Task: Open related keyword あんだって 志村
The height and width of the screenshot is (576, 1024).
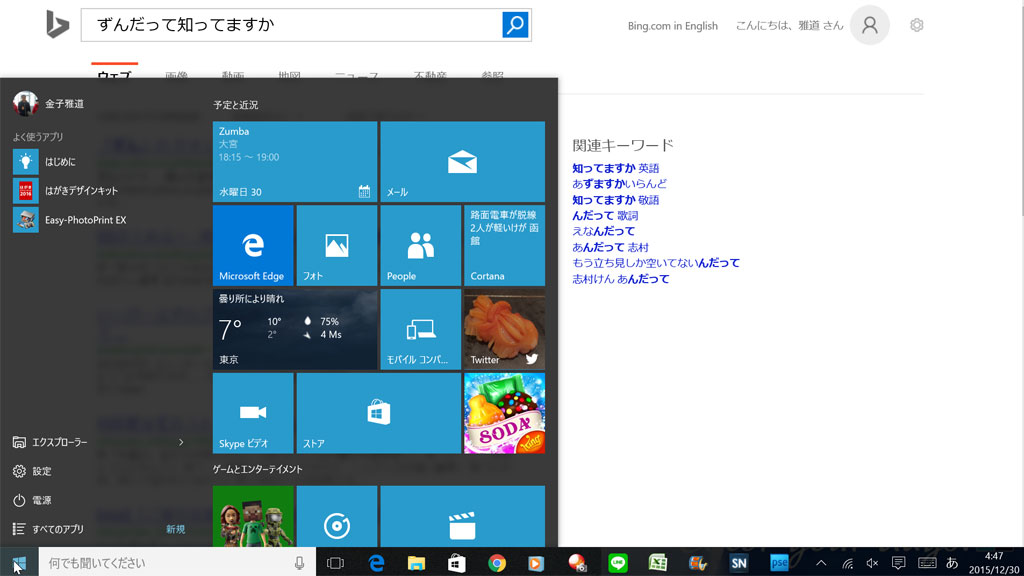Action: (610, 247)
